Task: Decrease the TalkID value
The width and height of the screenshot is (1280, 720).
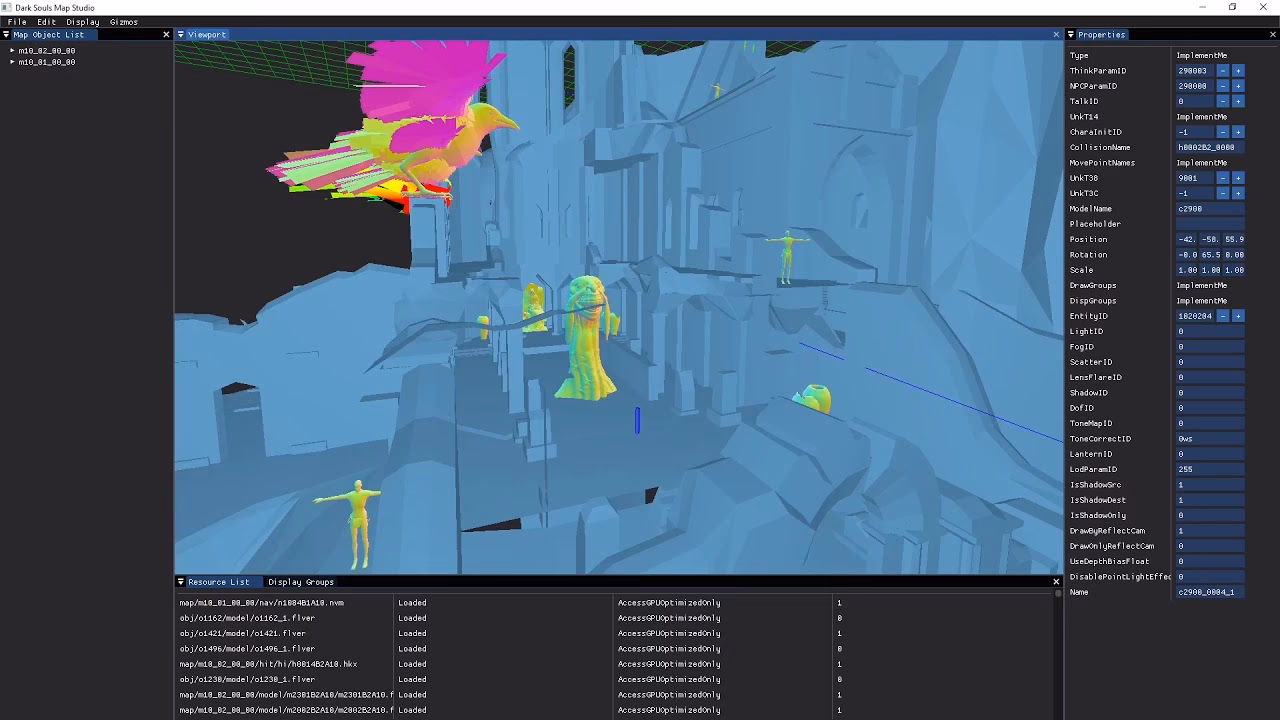Action: (x=1222, y=101)
